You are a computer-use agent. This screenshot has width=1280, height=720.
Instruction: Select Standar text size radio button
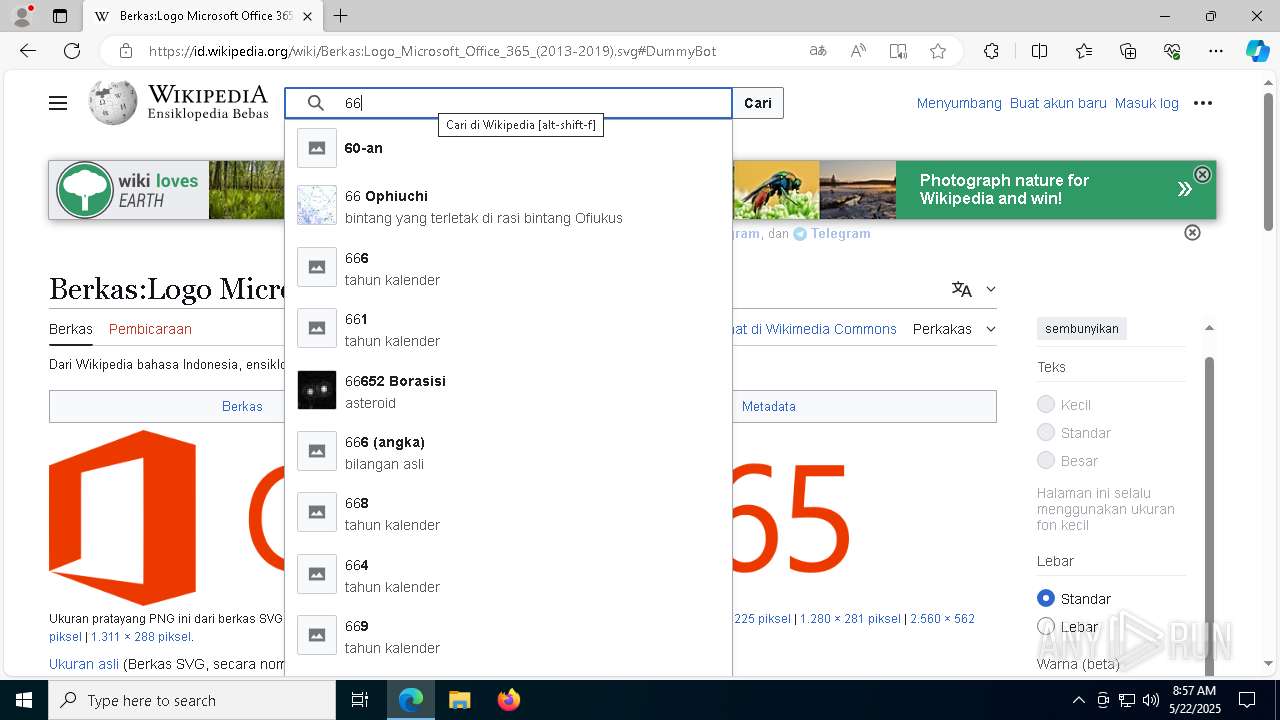point(1046,432)
